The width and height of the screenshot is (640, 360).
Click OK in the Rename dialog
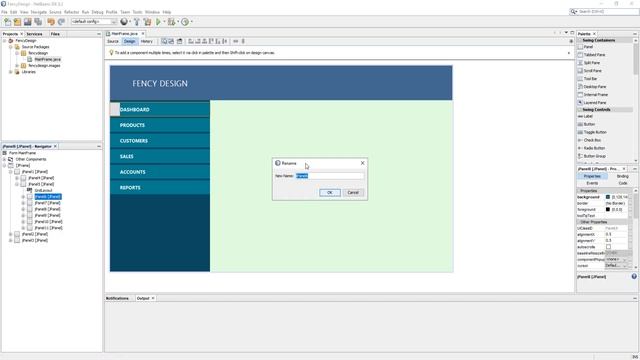click(330, 192)
